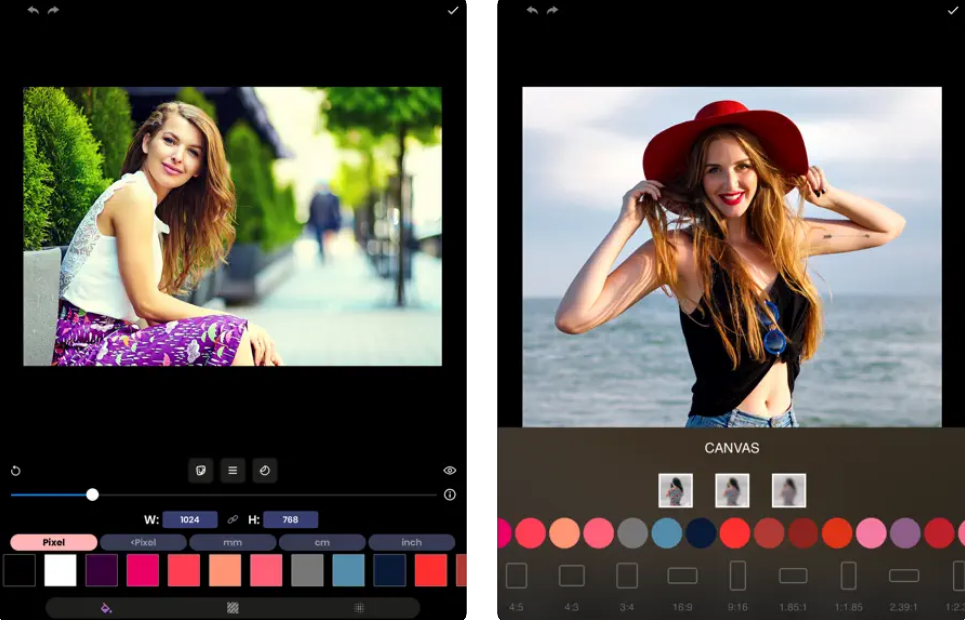Click the pie chart timer icon button

264,470
